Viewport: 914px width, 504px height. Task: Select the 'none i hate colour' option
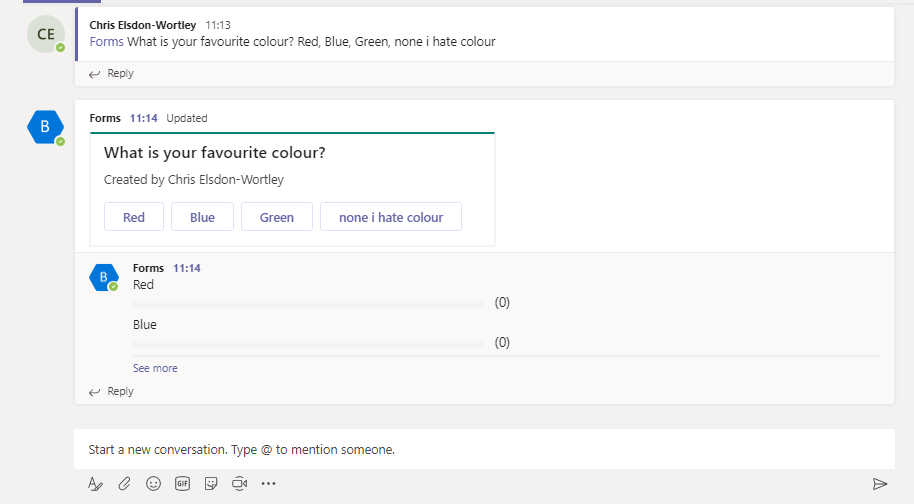click(x=391, y=217)
